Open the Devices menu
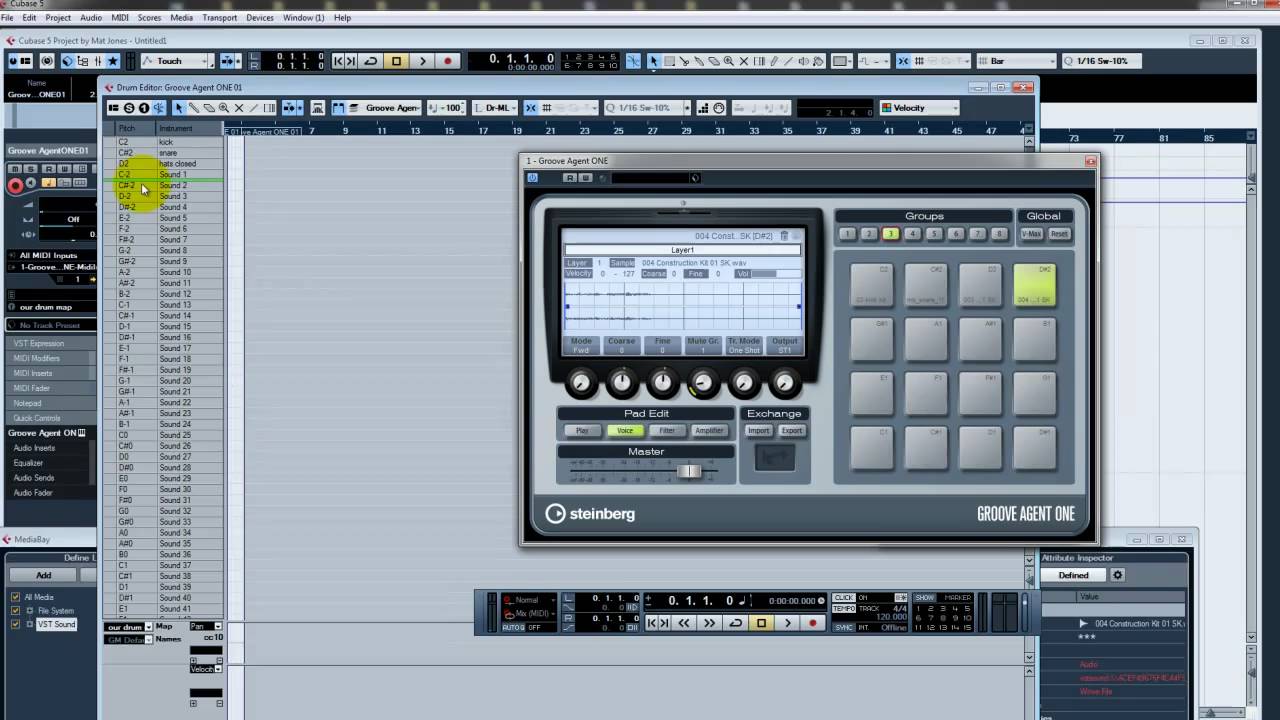 [260, 18]
